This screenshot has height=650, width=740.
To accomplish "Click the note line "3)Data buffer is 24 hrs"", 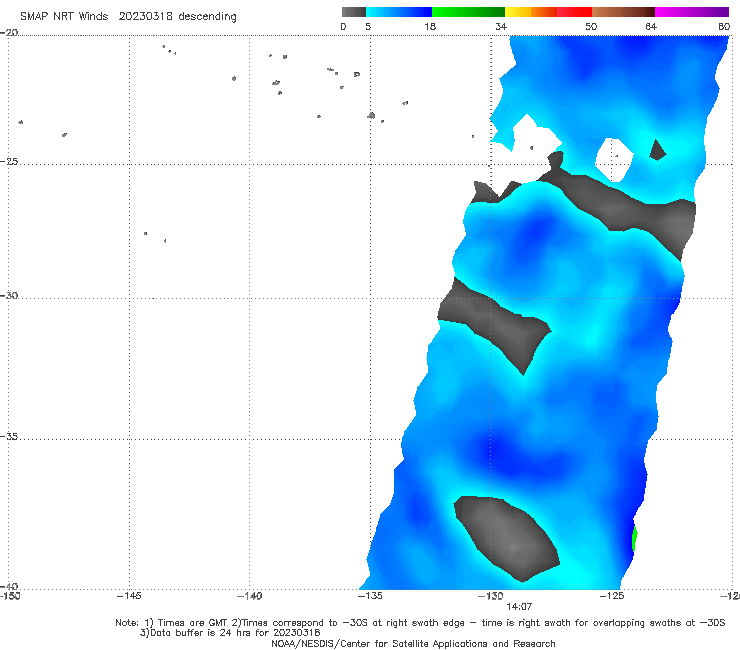I will (230, 633).
